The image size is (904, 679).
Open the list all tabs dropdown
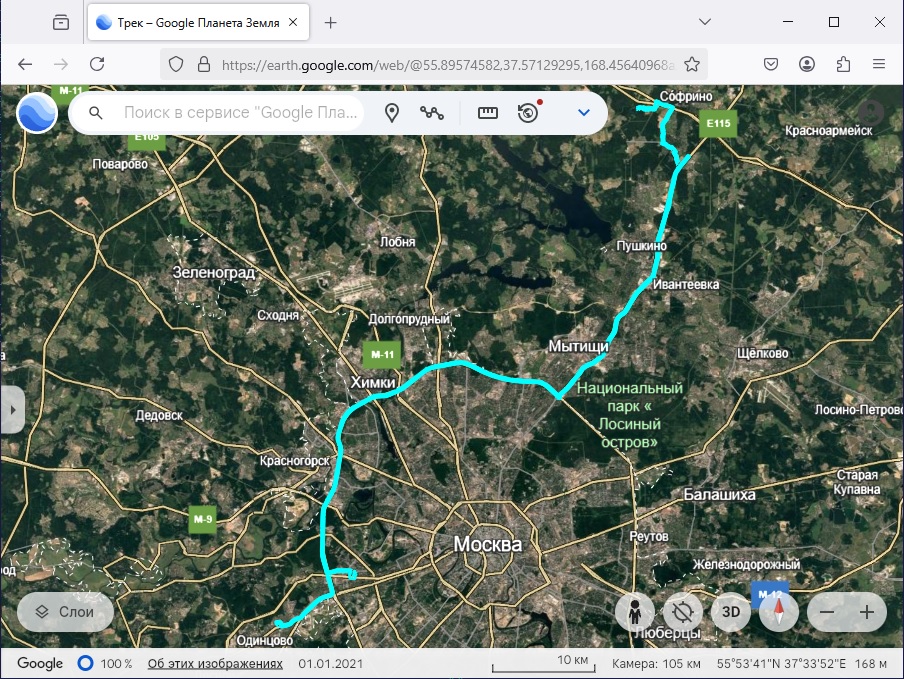(704, 22)
